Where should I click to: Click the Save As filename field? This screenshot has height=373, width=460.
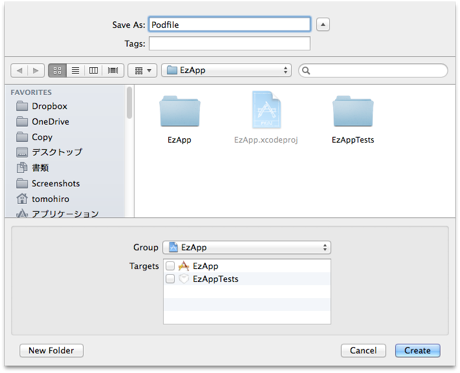click(230, 24)
